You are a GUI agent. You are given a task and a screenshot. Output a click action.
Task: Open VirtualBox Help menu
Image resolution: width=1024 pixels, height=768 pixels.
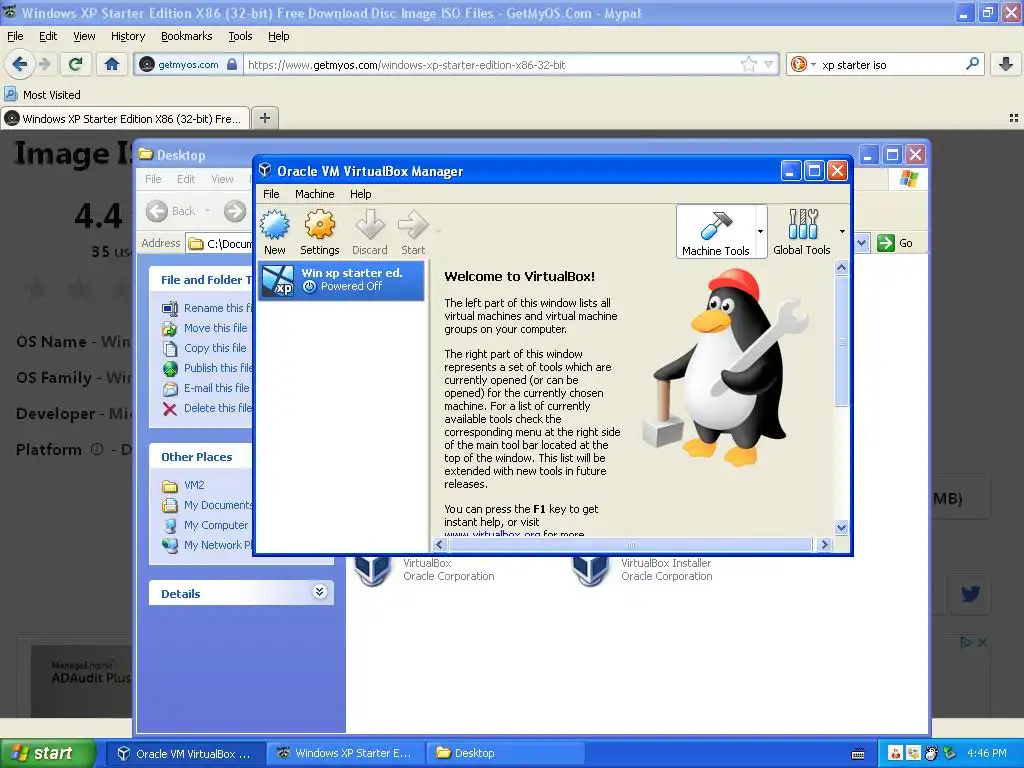click(360, 194)
